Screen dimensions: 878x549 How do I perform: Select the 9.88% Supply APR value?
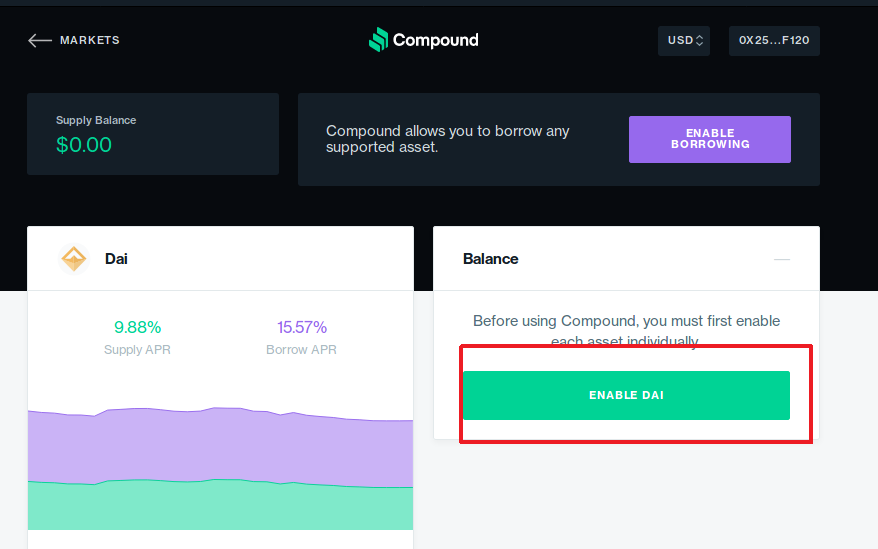[x=138, y=327]
